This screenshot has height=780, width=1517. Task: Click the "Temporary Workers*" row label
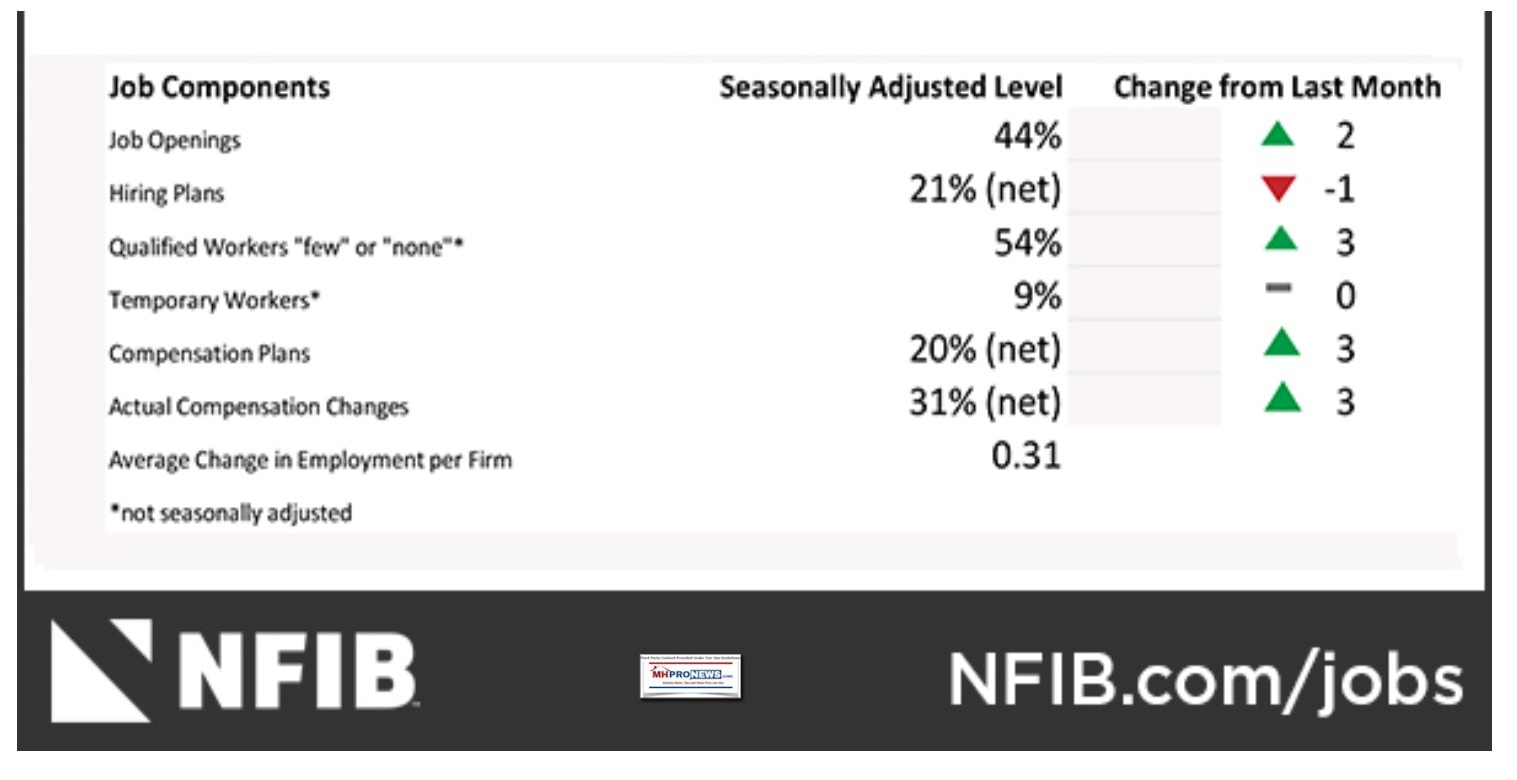click(214, 300)
